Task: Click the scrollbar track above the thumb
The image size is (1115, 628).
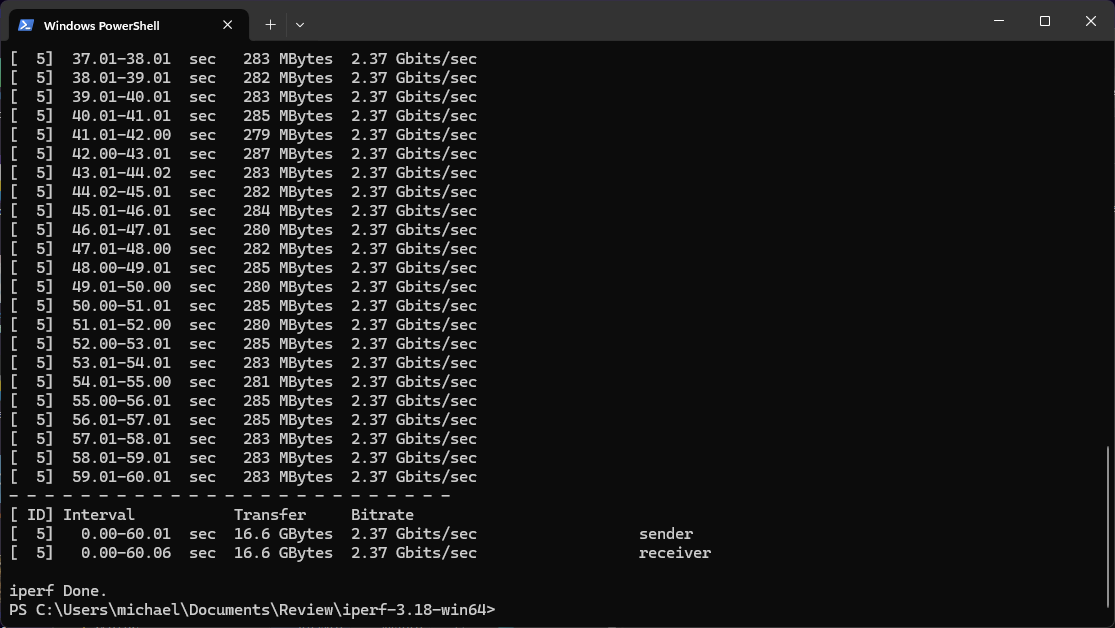Action: 1107,250
